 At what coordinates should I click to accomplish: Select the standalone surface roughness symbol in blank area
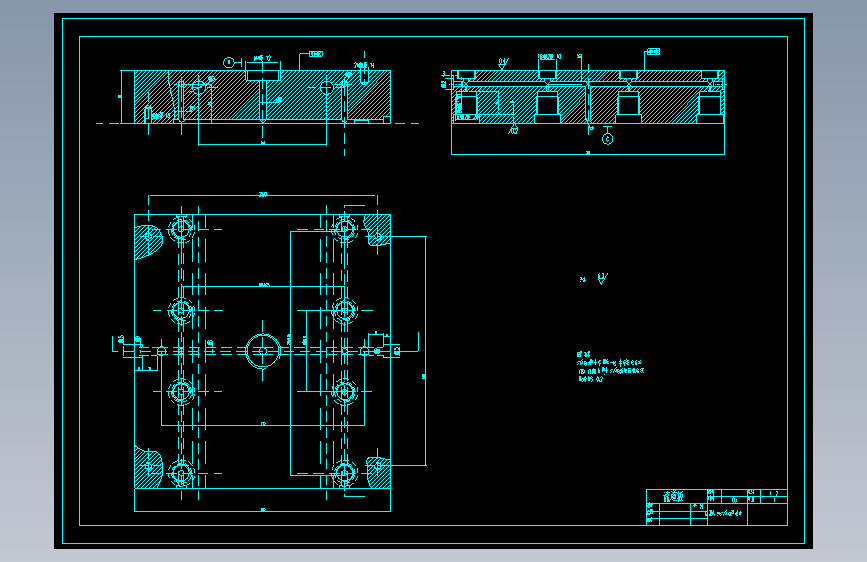point(602,278)
